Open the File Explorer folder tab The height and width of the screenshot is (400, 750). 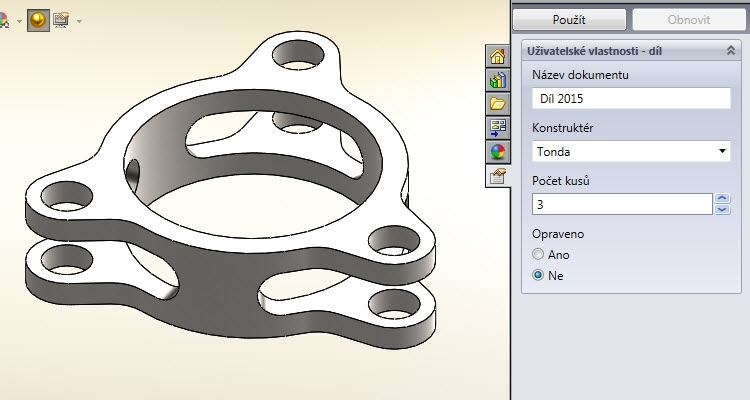click(x=497, y=104)
